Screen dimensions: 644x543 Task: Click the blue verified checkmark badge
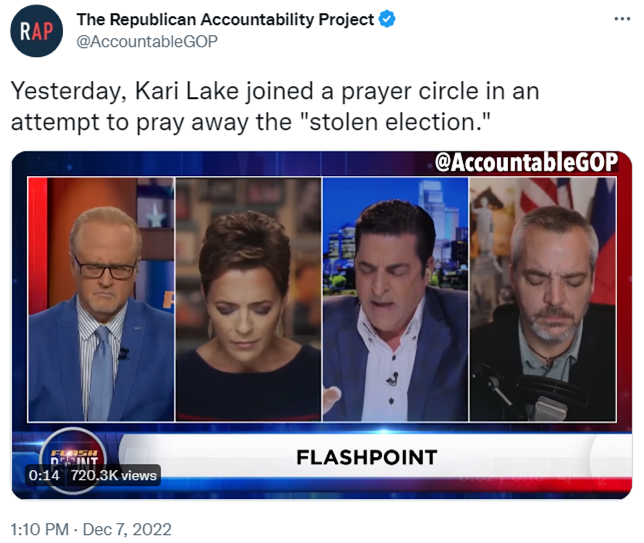pos(387,19)
